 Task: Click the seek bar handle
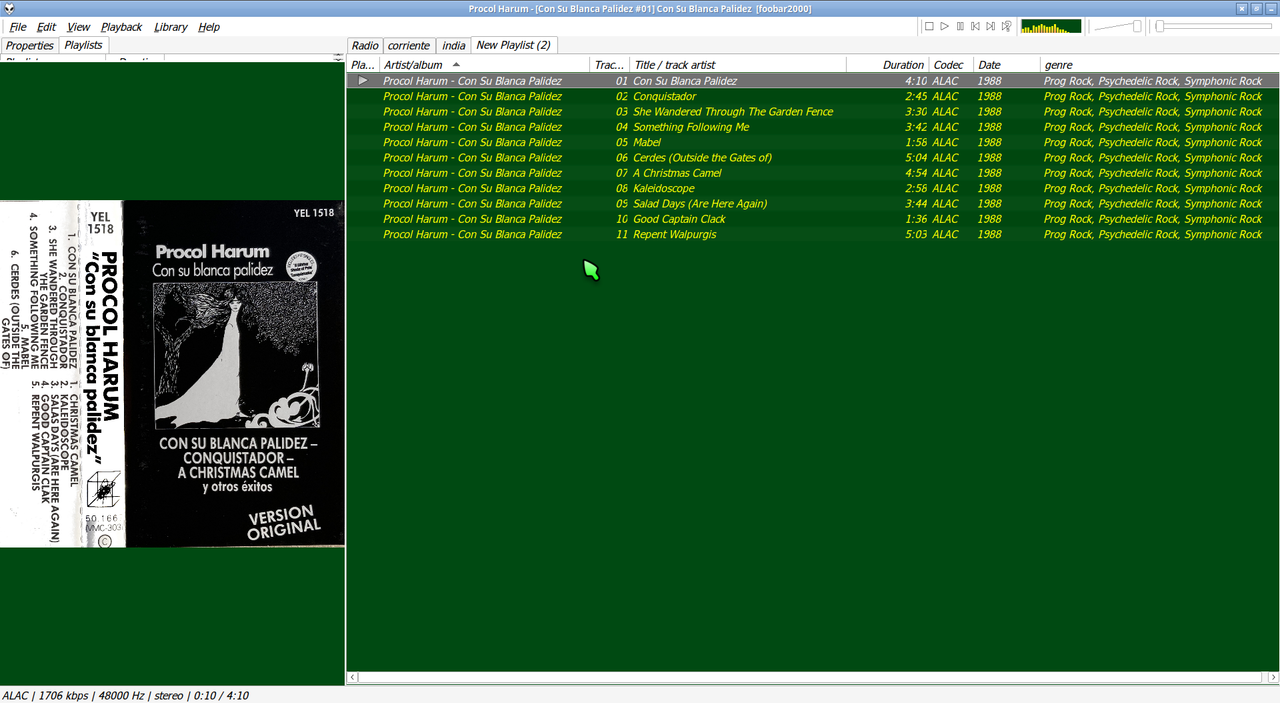(1160, 26)
